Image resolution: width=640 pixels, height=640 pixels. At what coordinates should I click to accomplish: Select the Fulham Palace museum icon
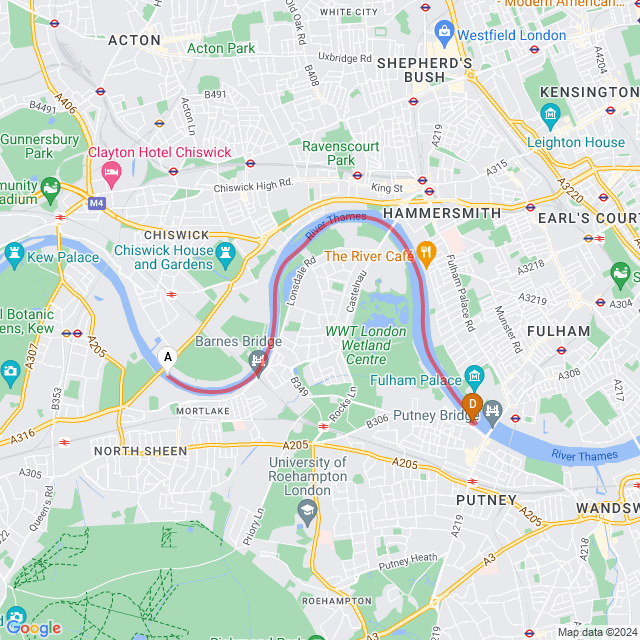coord(474,377)
